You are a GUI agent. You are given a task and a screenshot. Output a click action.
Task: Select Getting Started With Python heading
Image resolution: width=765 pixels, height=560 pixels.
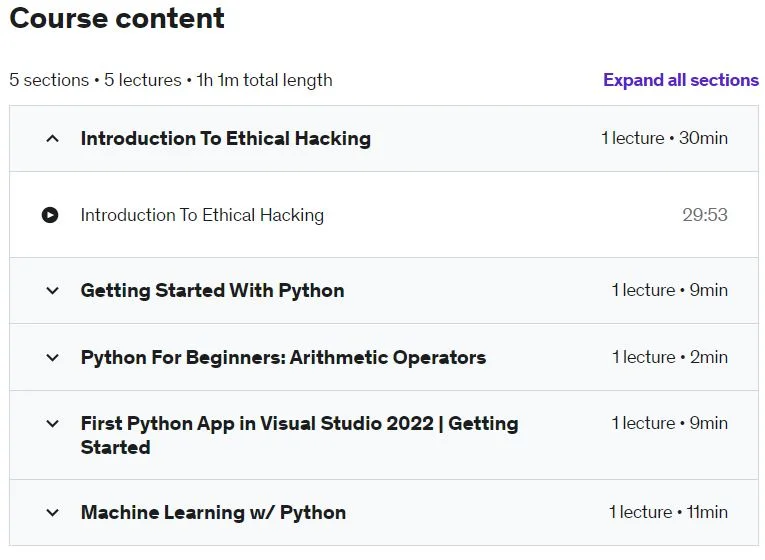(212, 291)
